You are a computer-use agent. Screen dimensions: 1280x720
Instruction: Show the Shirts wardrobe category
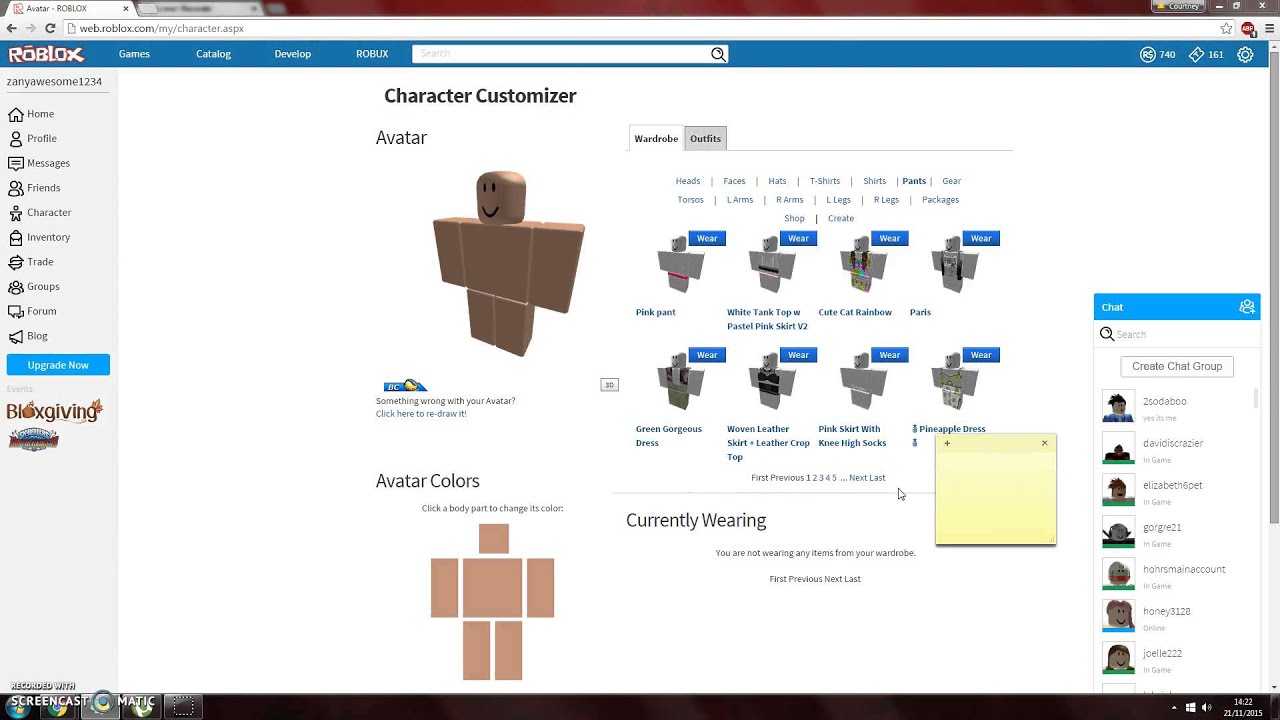[875, 181]
